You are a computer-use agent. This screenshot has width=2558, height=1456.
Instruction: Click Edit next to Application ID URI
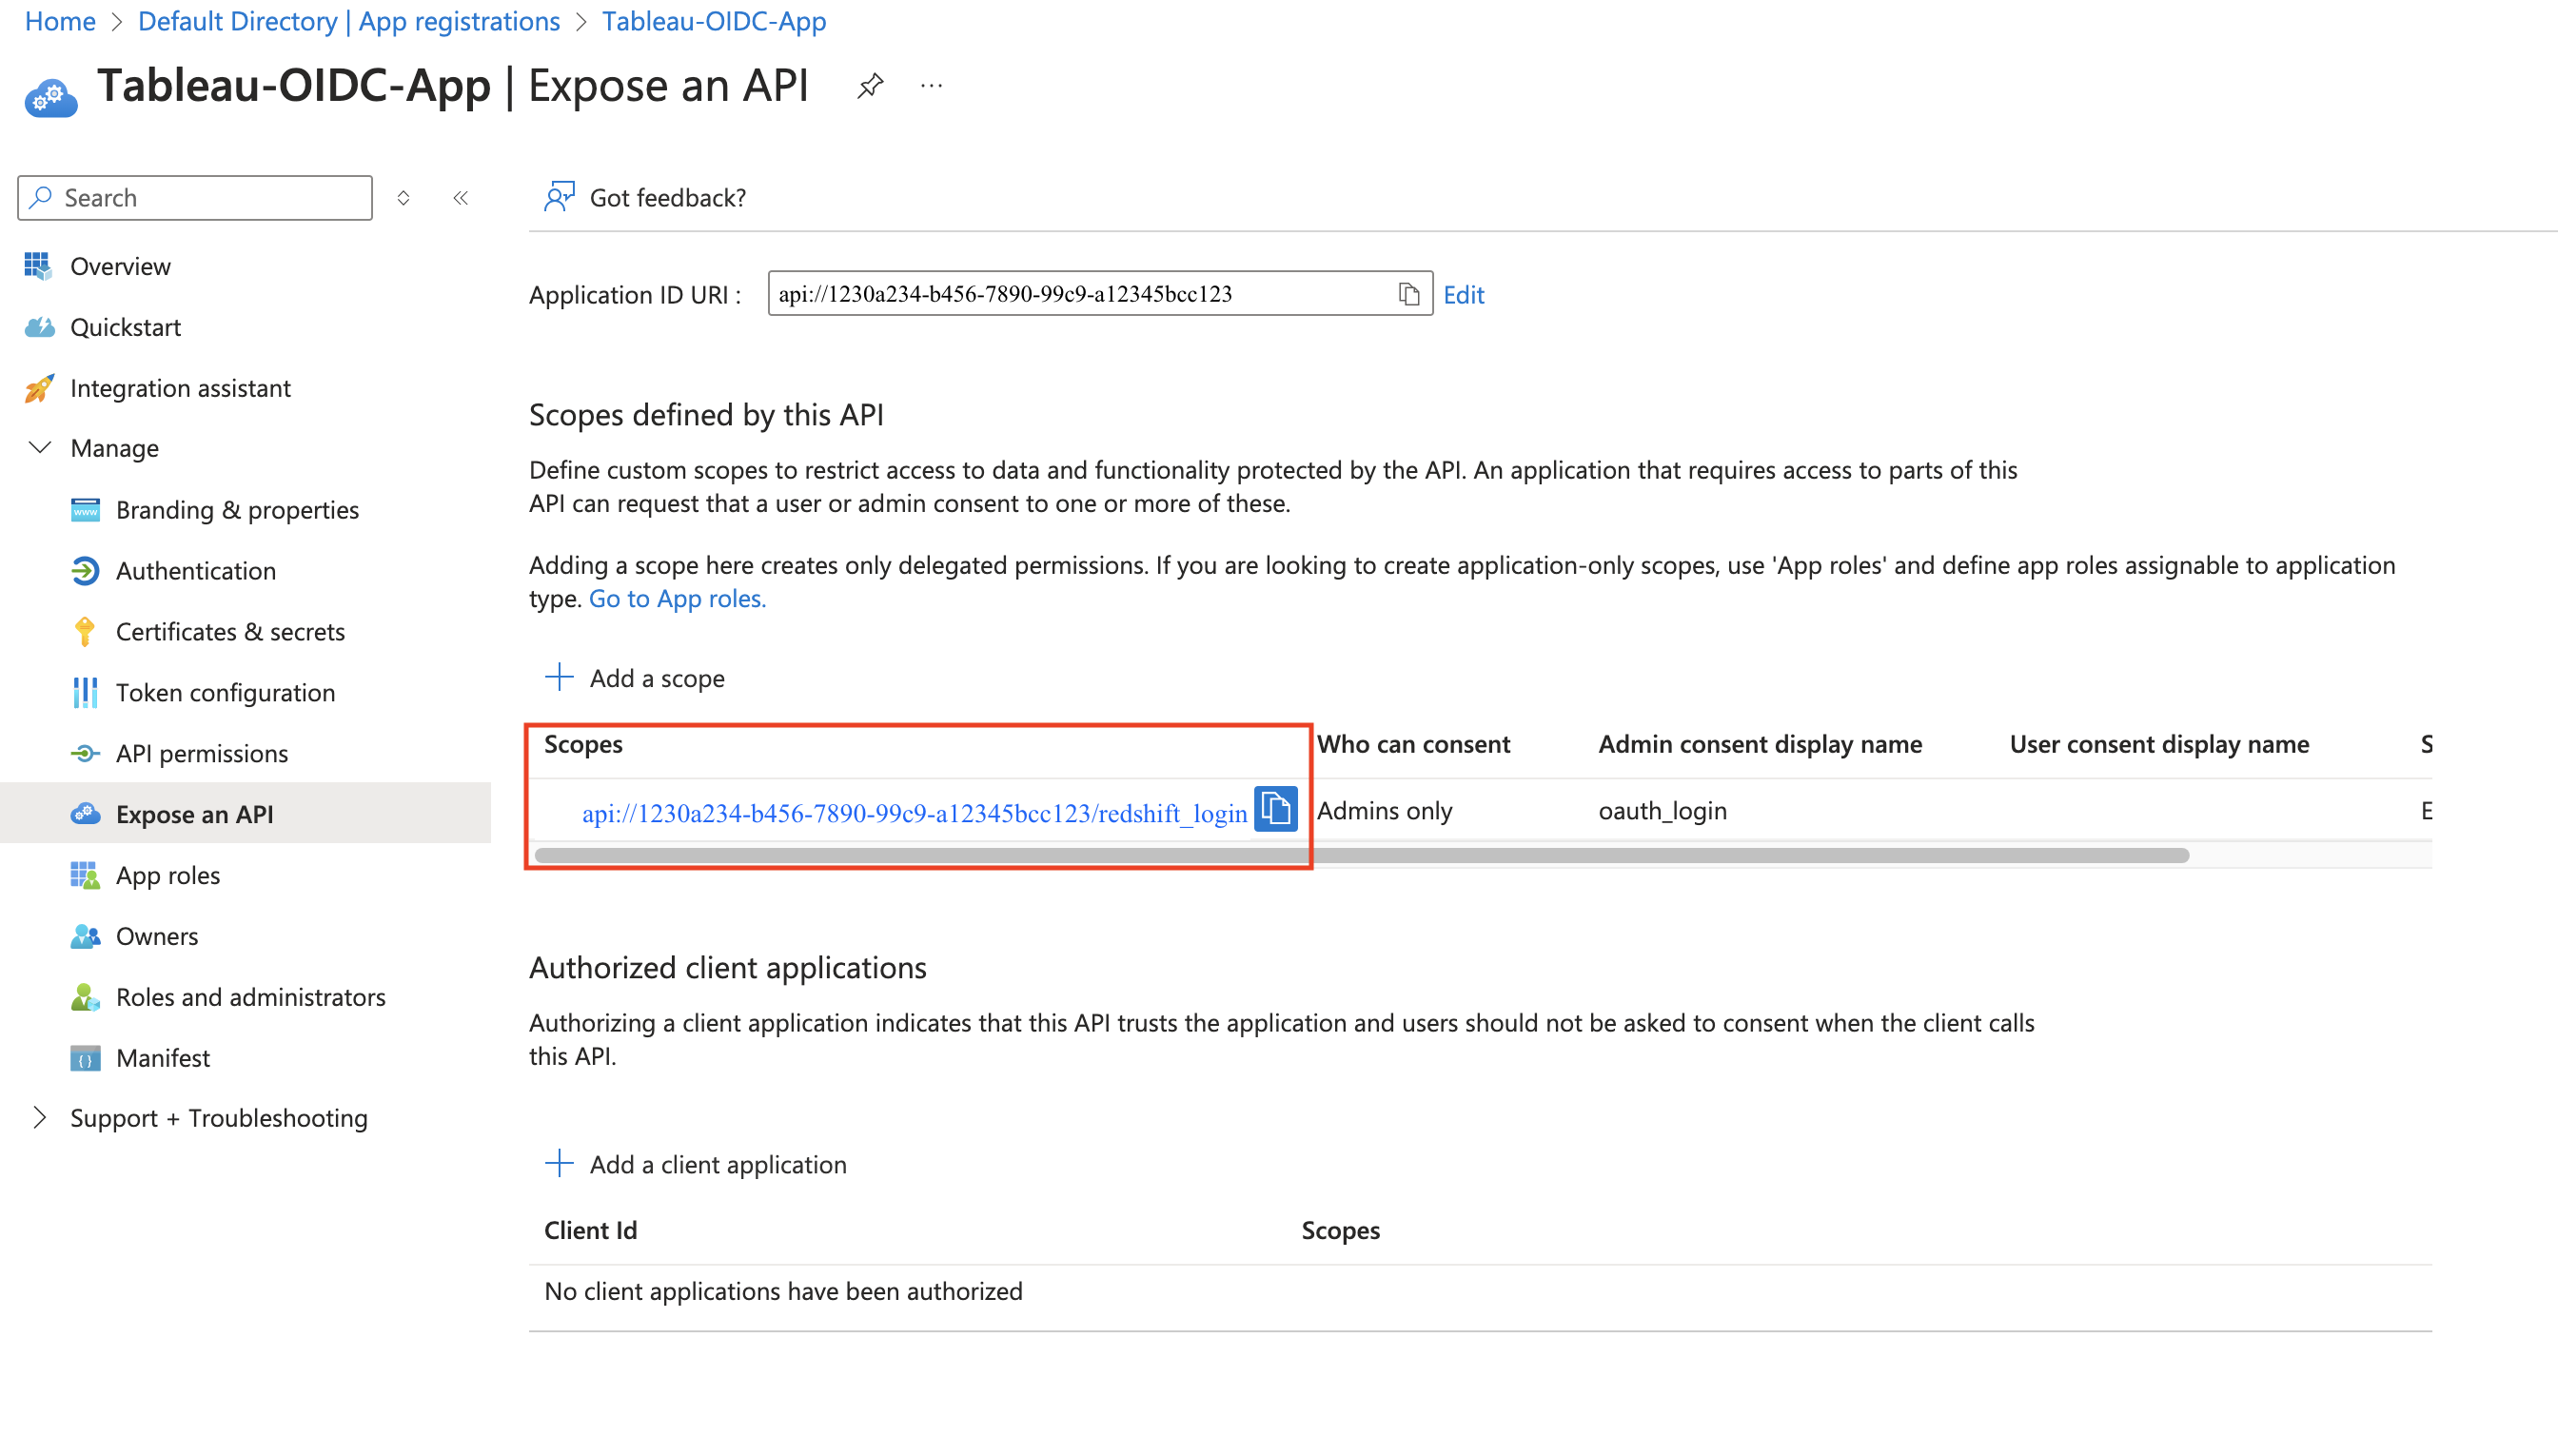(1463, 295)
